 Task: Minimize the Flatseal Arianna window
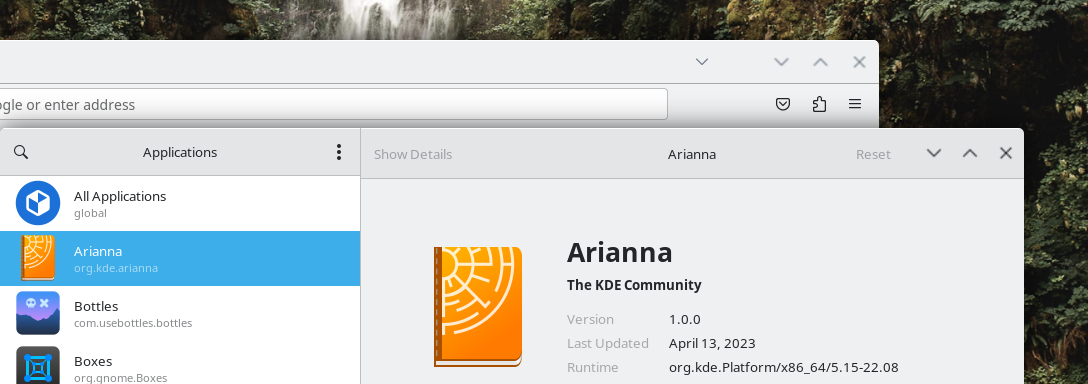(934, 153)
